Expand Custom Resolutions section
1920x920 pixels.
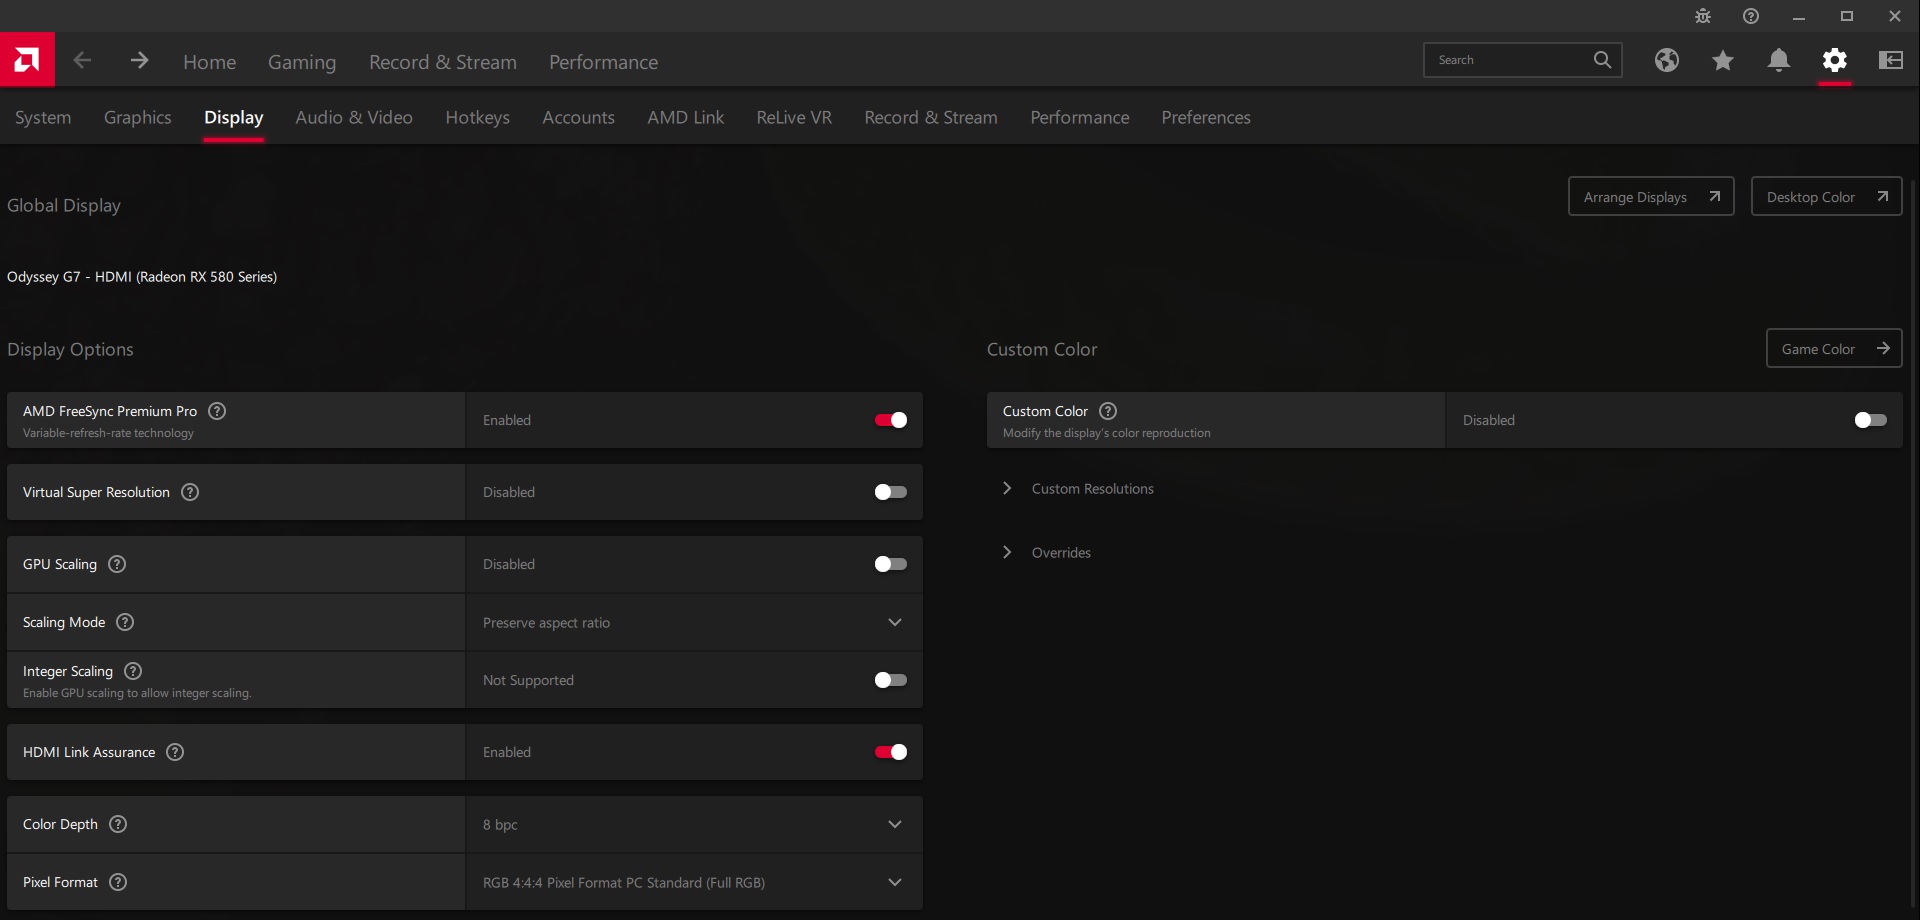(1079, 489)
